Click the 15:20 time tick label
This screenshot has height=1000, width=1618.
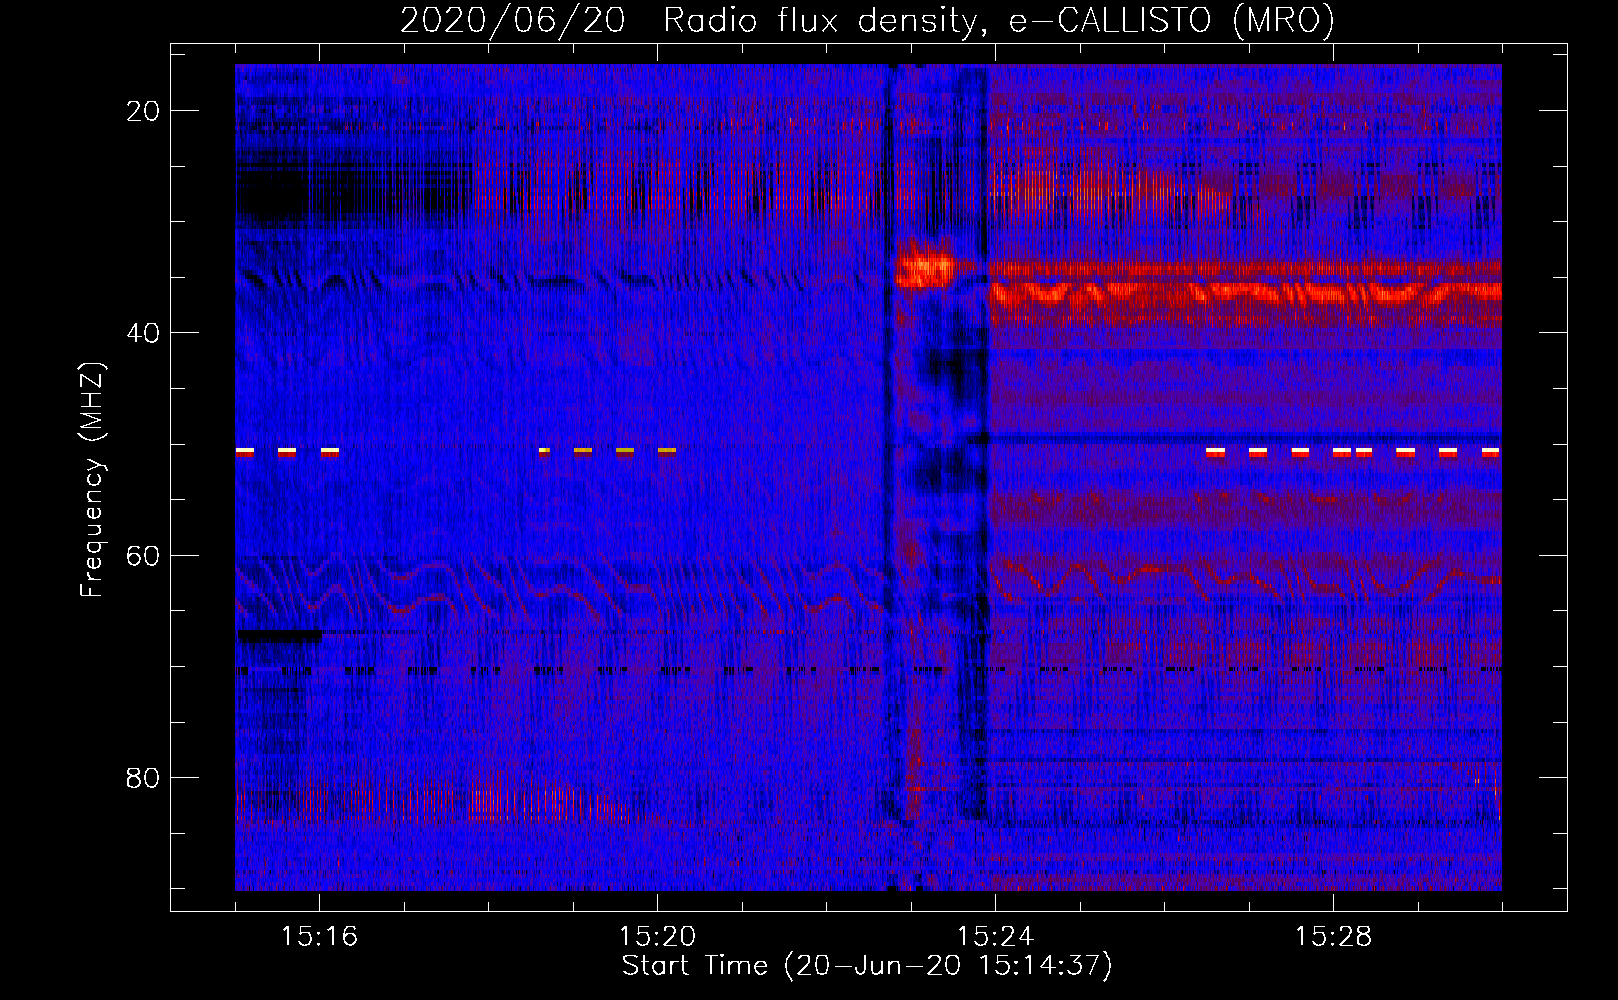tap(657, 937)
